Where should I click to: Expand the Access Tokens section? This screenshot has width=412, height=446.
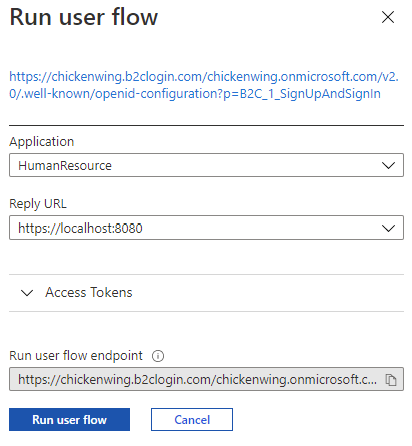click(206, 293)
